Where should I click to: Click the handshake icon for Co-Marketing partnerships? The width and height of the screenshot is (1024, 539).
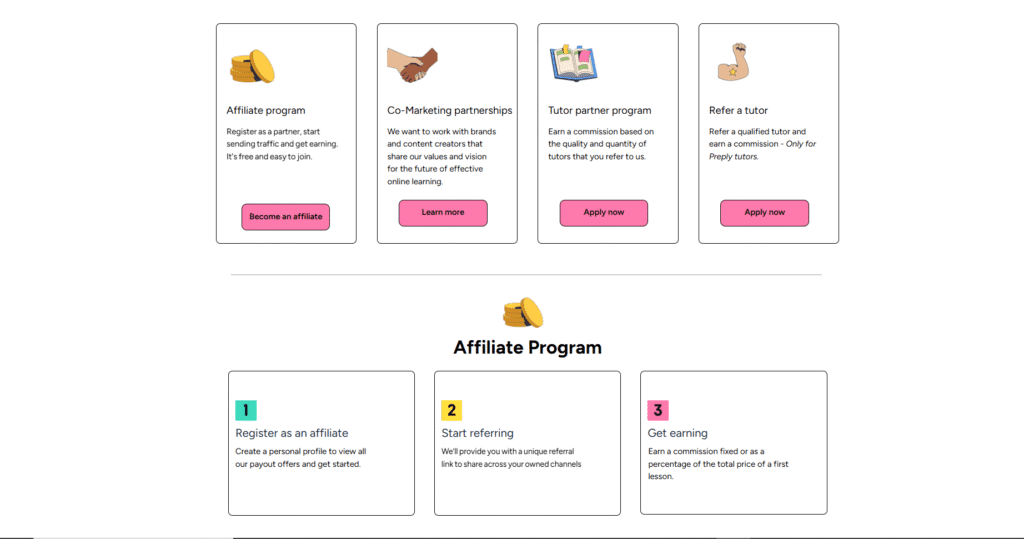(412, 65)
